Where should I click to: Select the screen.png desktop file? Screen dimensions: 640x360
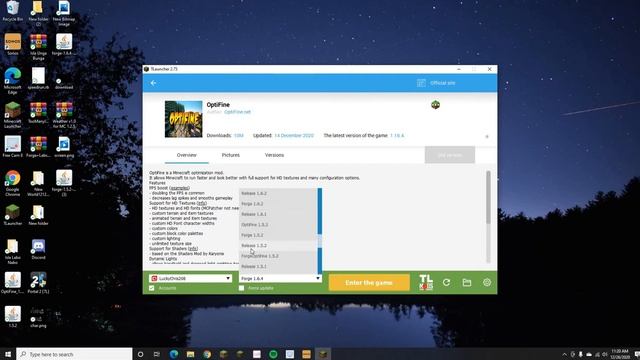(x=64, y=147)
